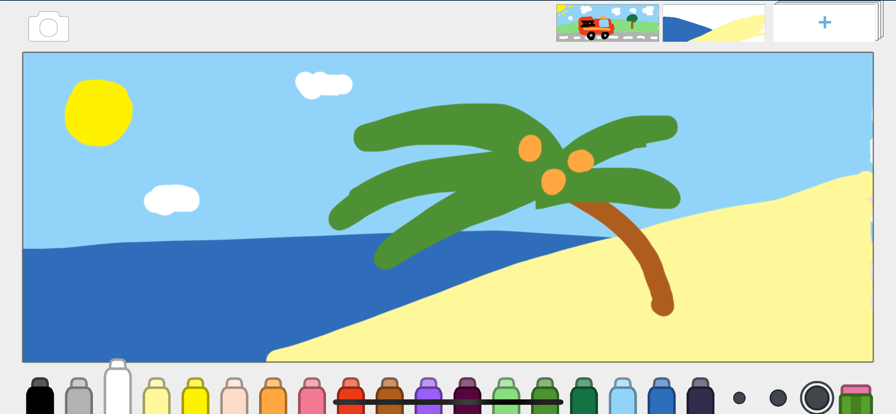Choose the light blue marker

click(623, 396)
